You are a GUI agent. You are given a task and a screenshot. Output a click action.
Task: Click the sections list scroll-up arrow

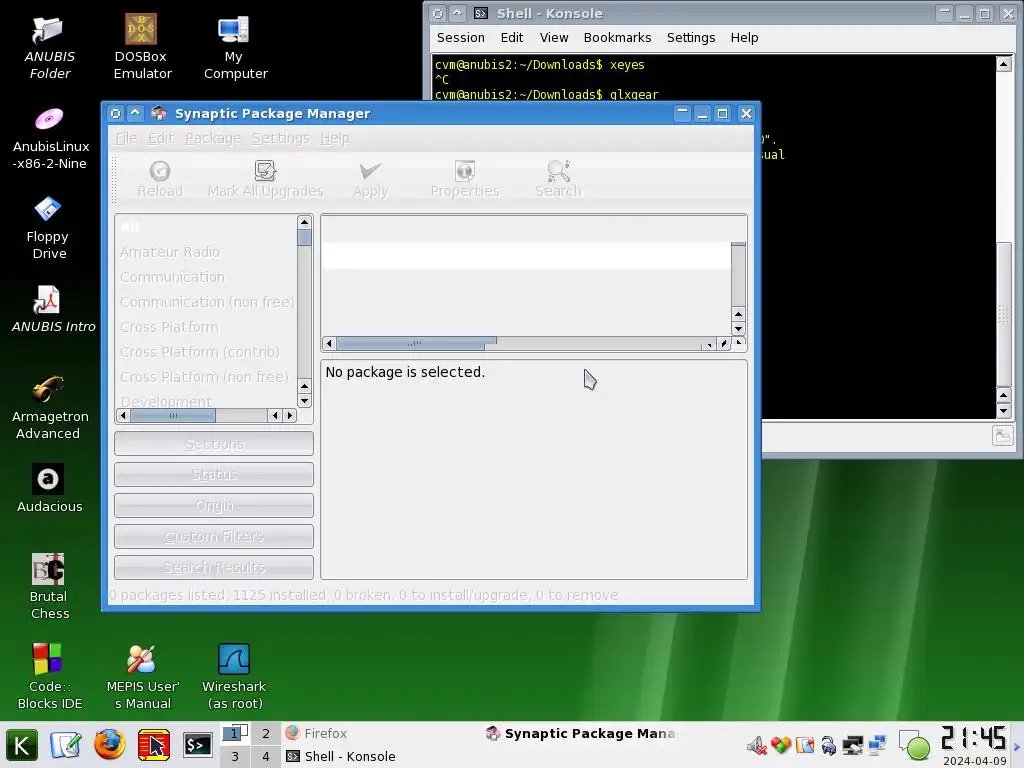click(x=304, y=222)
